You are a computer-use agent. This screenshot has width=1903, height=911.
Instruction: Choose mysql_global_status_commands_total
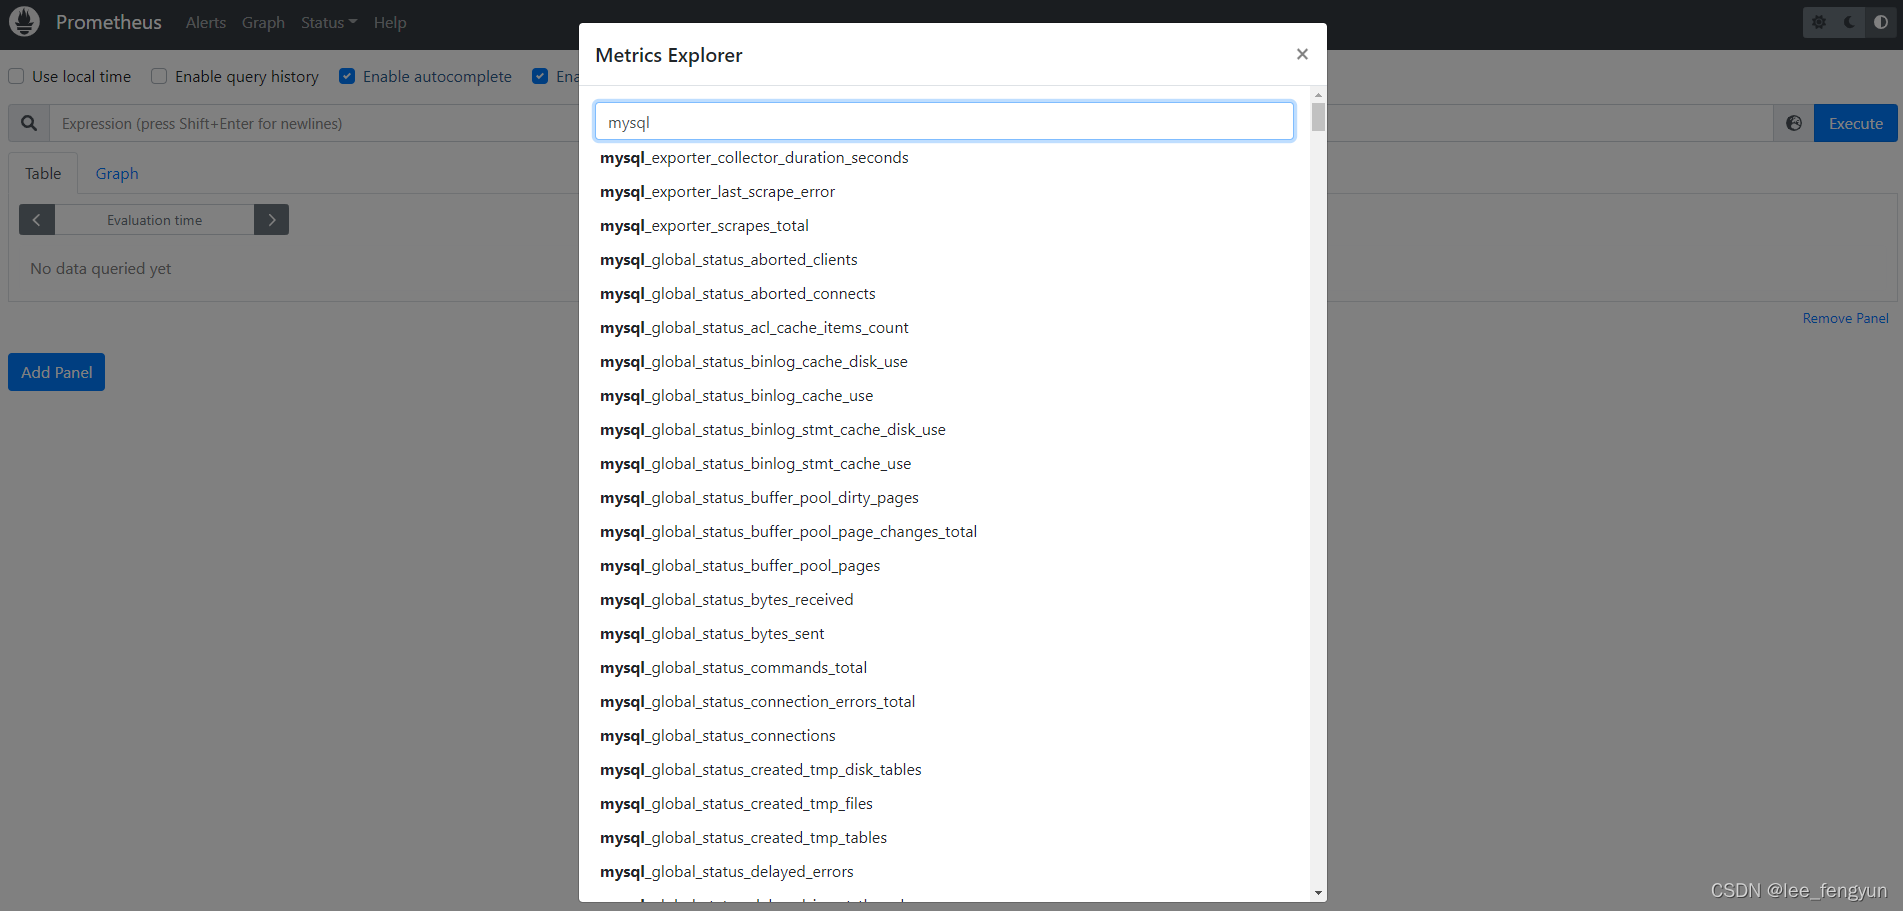pos(733,668)
